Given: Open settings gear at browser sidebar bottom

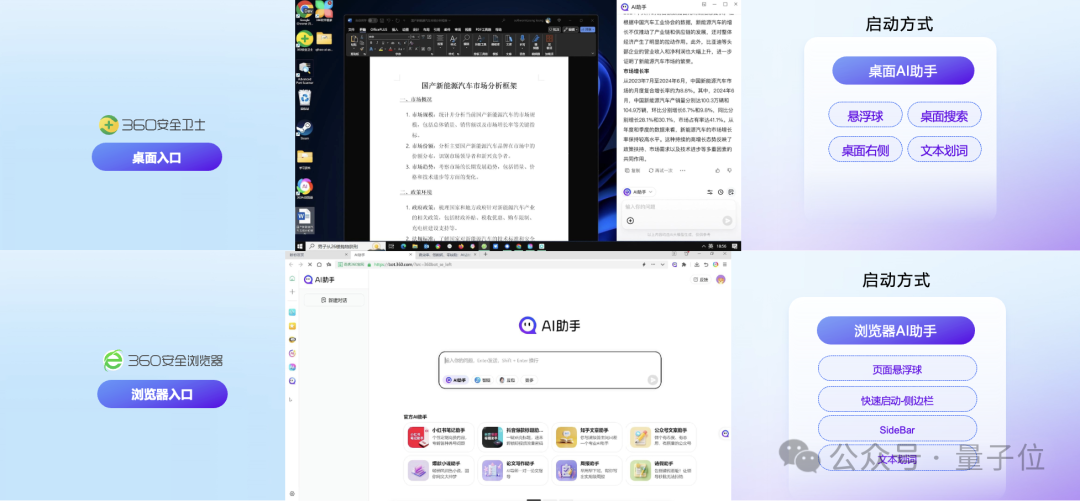Looking at the screenshot, I should pos(292,493).
